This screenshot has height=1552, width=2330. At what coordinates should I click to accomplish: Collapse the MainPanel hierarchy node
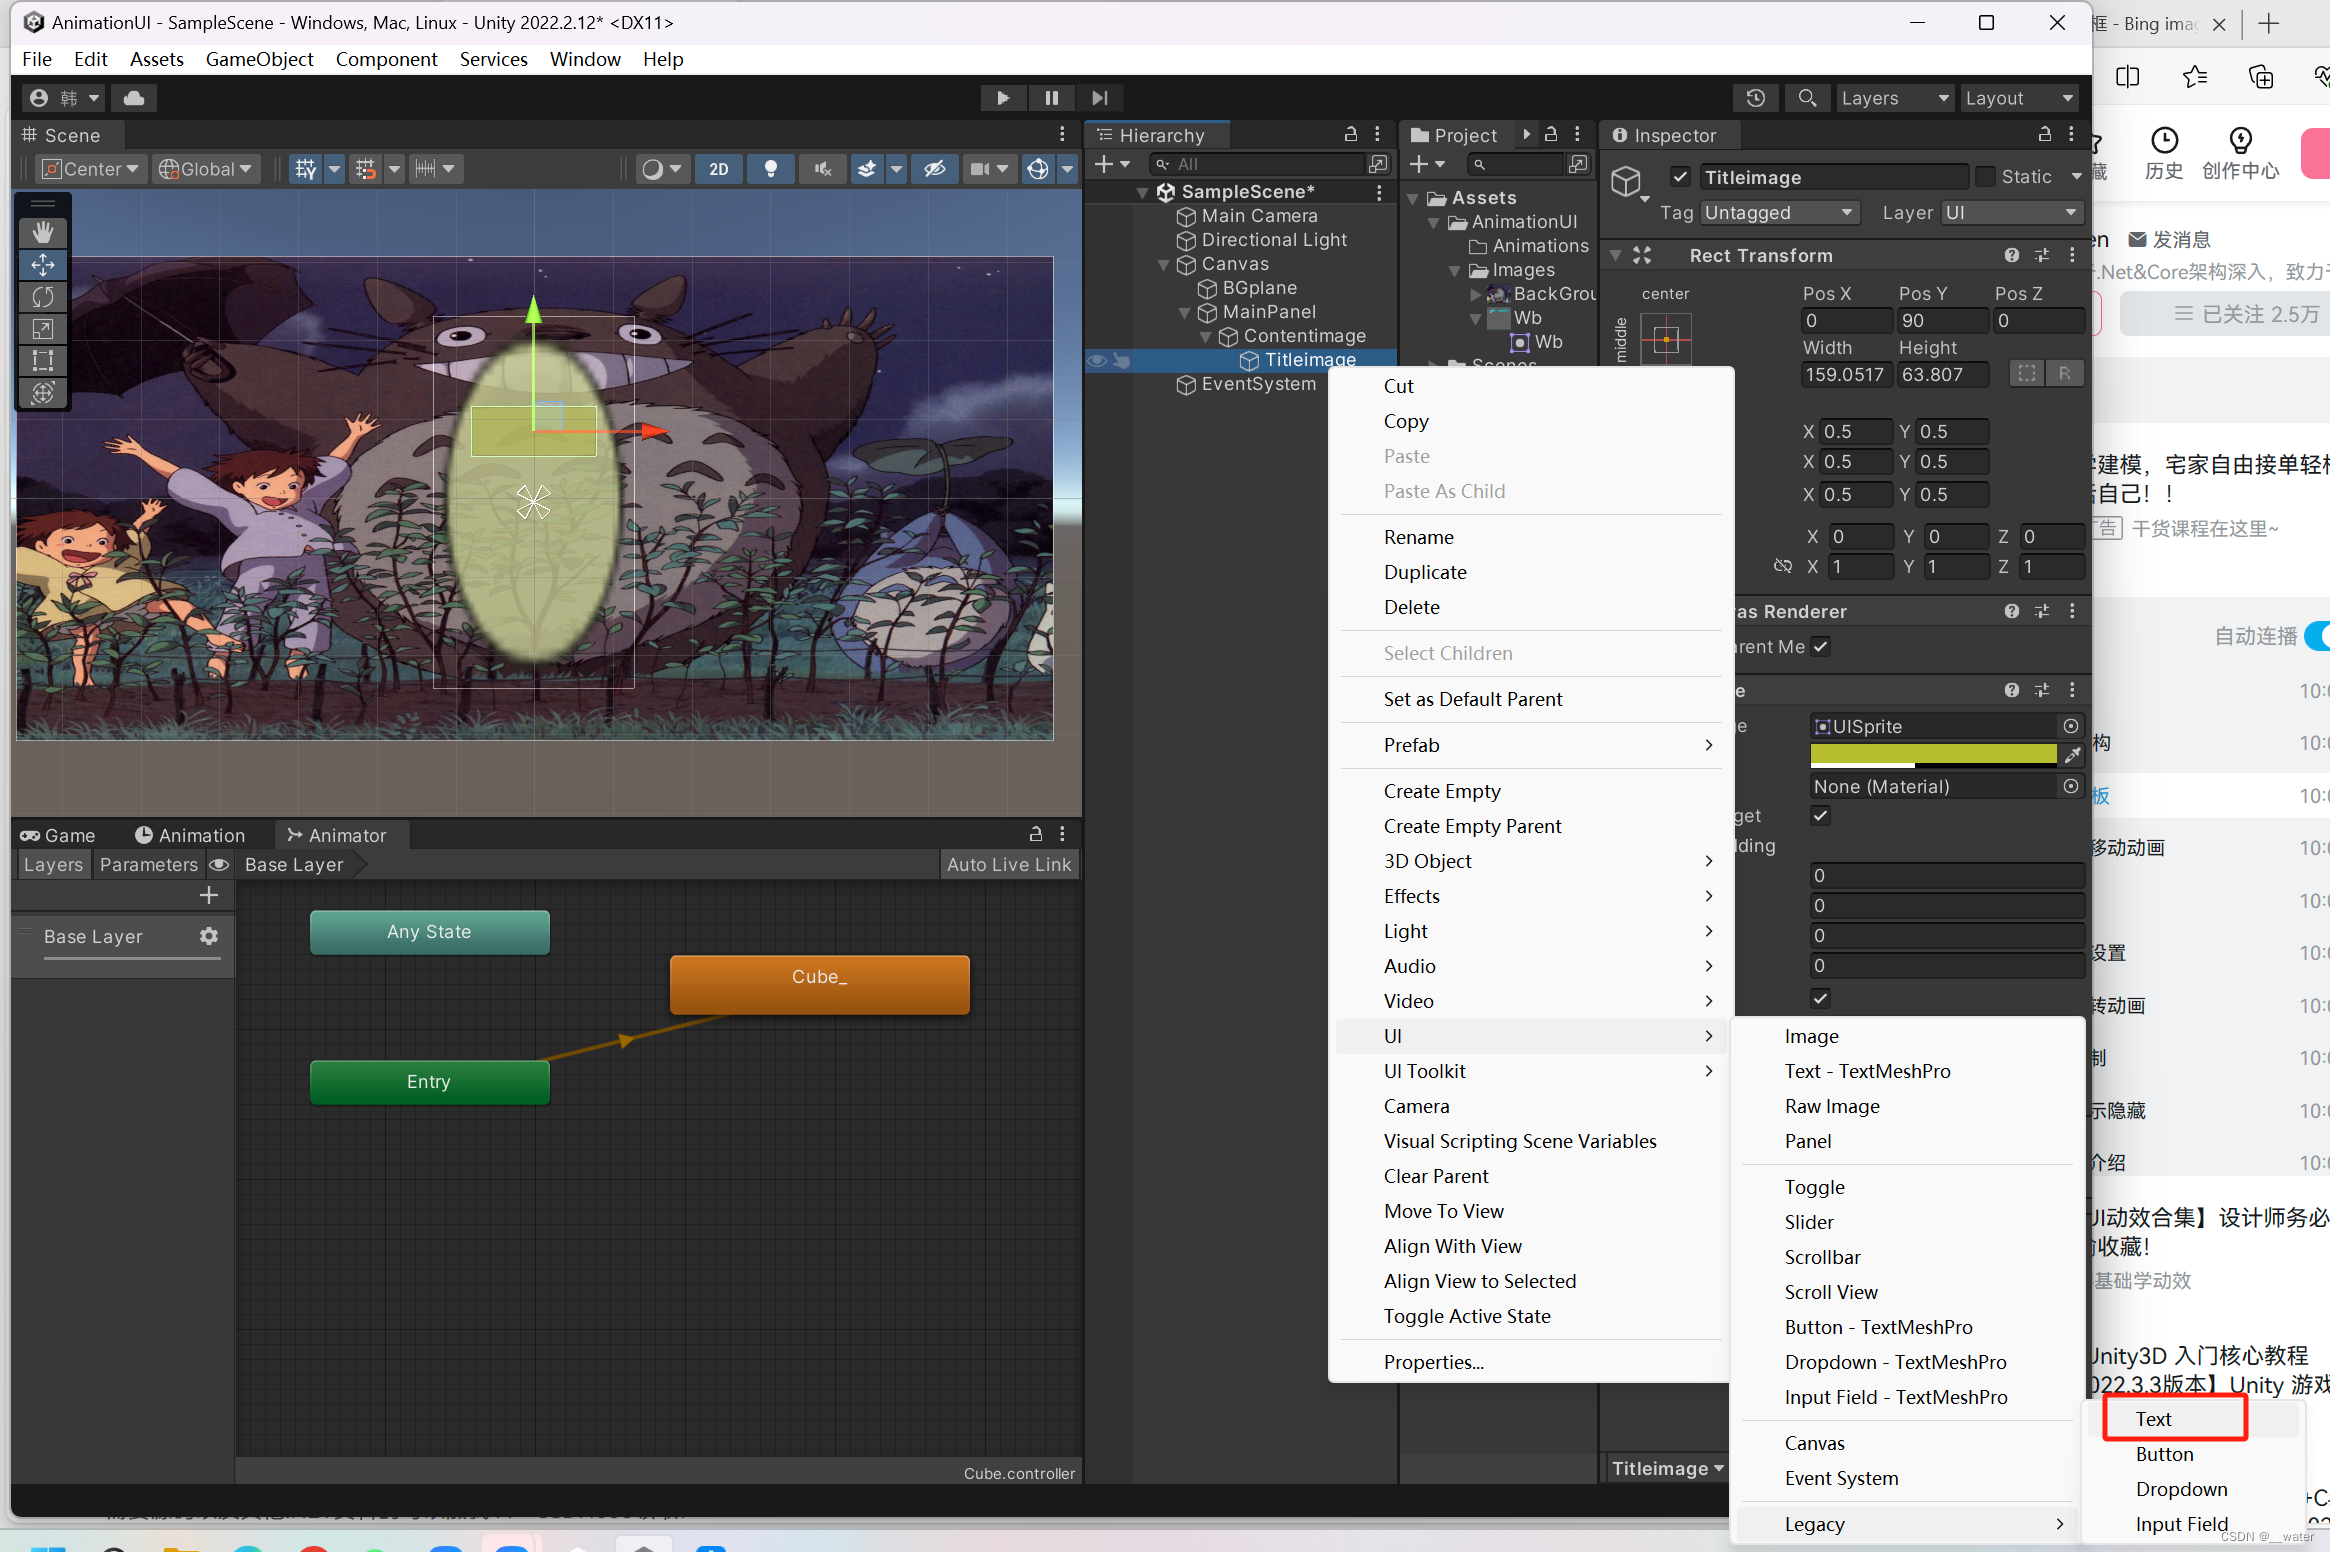pyautogui.click(x=1184, y=313)
